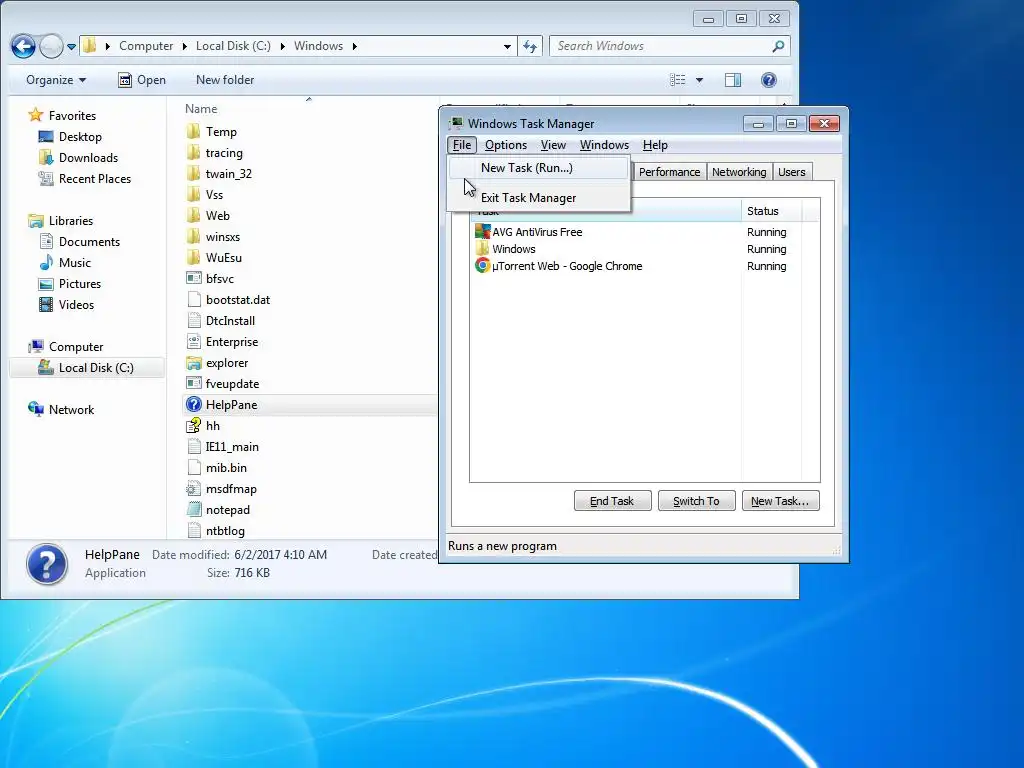
Task: Open Options menu in Task Manager
Action: [x=505, y=145]
